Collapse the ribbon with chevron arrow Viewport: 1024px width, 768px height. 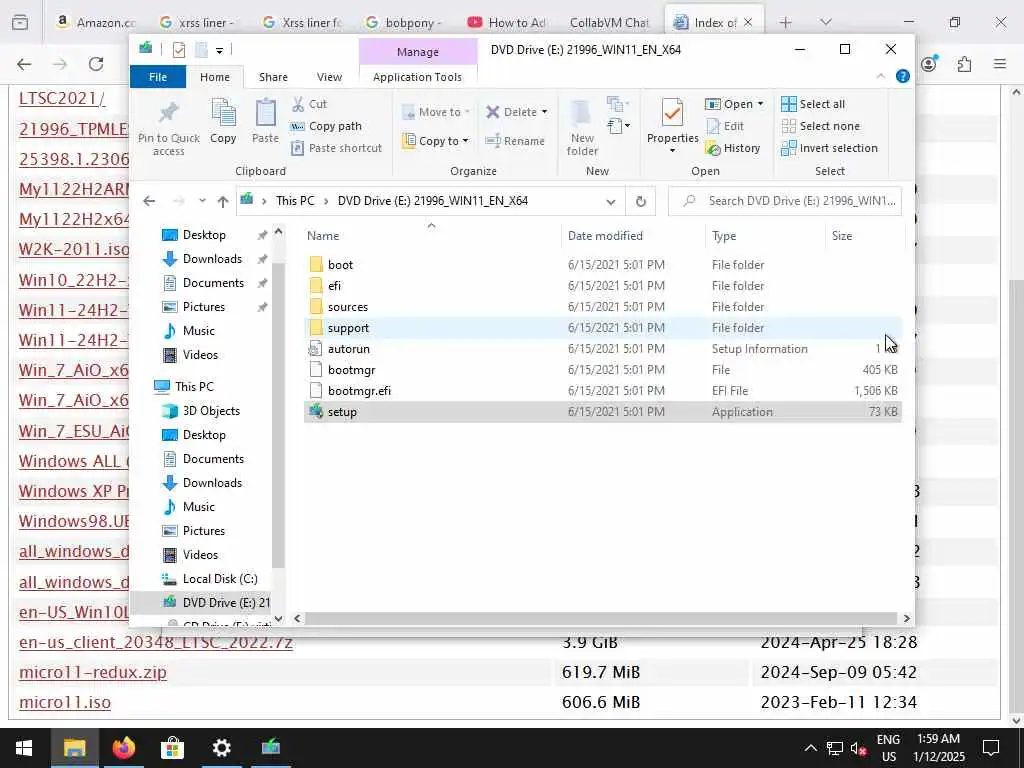880,76
